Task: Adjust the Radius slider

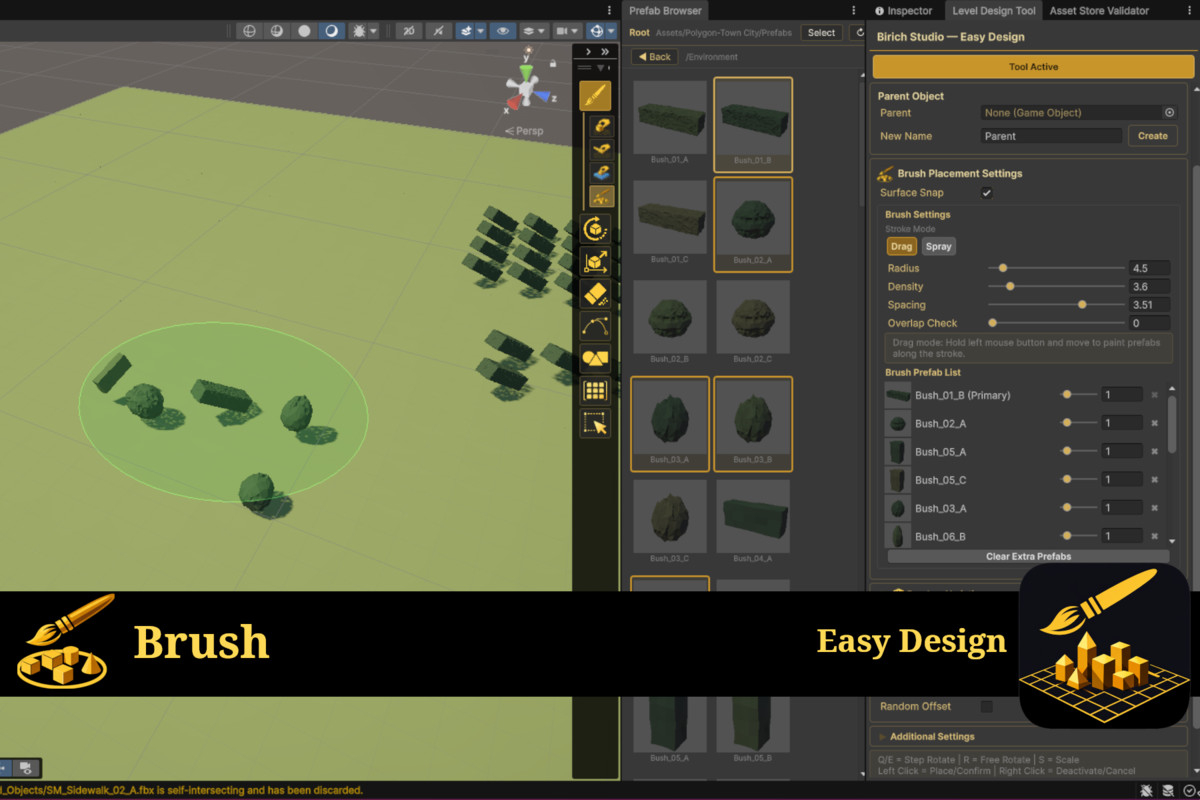Action: 1055,268
